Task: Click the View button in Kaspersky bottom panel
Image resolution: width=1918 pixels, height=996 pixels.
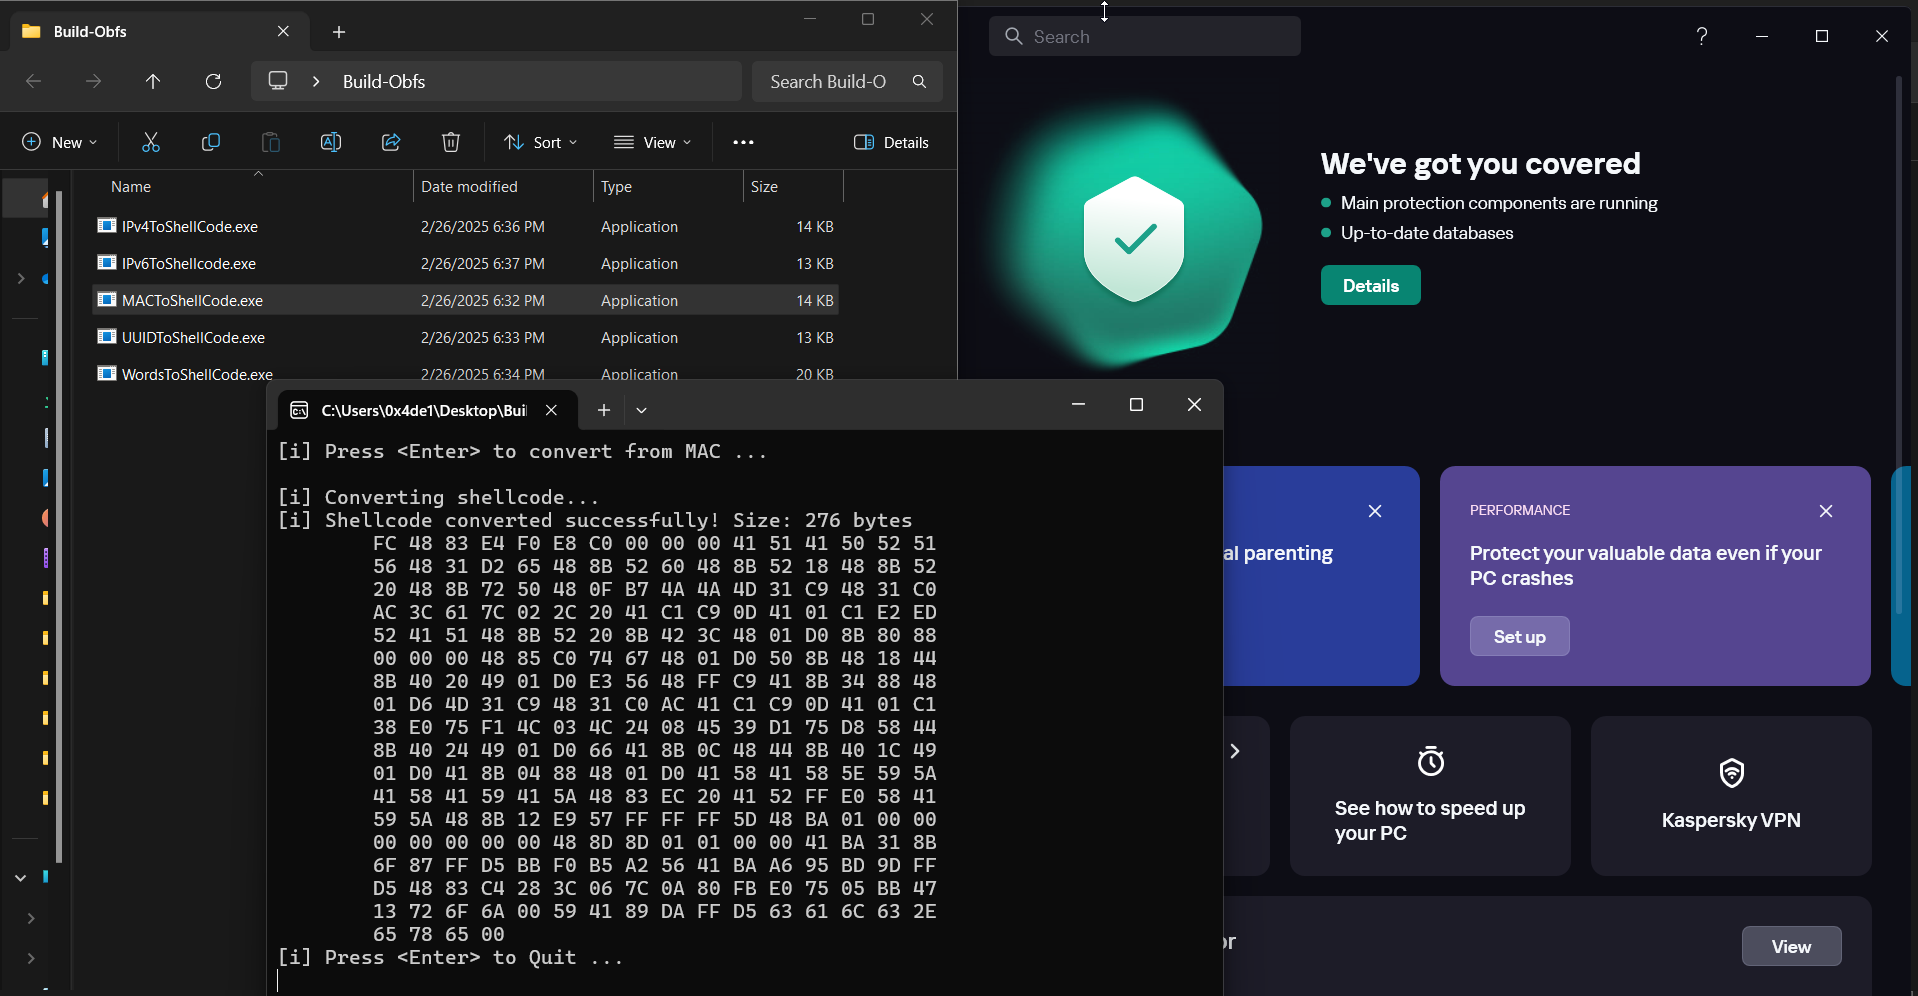Action: [x=1792, y=946]
